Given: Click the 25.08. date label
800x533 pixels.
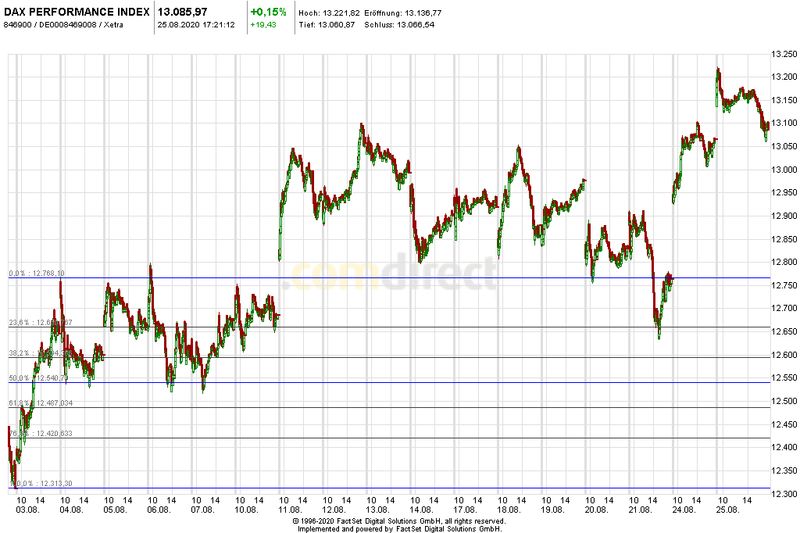Looking at the screenshot, I should (x=728, y=510).
